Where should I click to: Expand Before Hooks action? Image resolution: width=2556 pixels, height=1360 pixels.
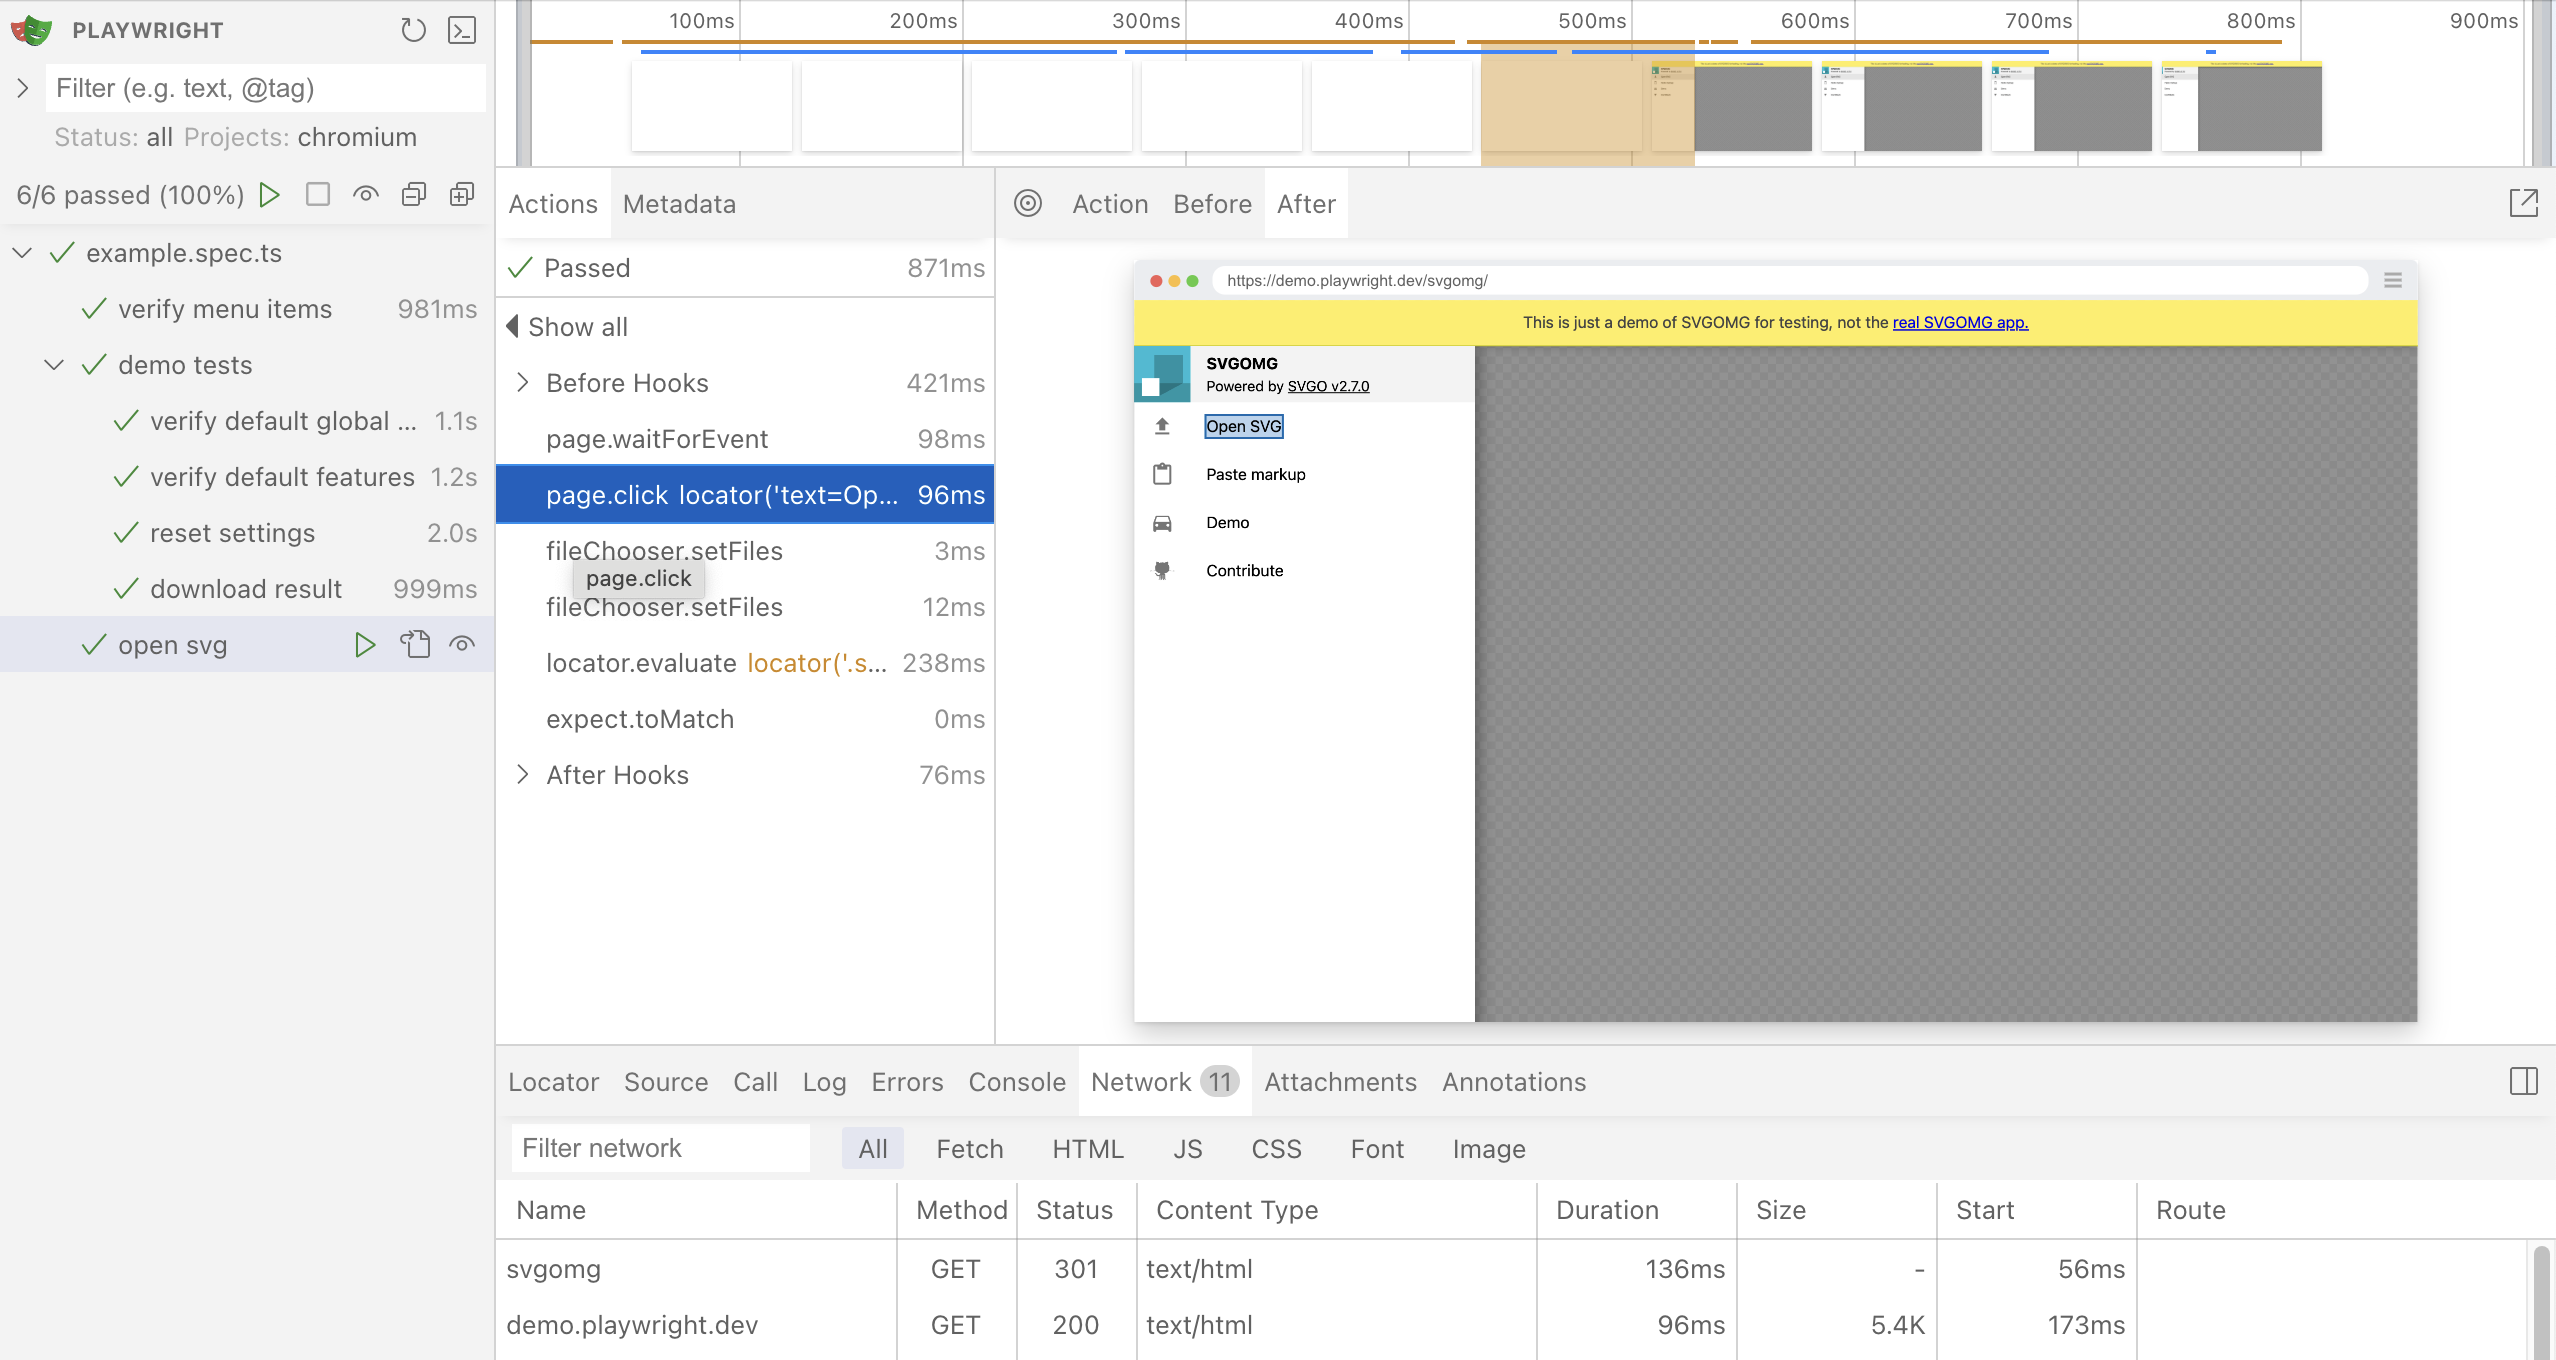[x=522, y=382]
